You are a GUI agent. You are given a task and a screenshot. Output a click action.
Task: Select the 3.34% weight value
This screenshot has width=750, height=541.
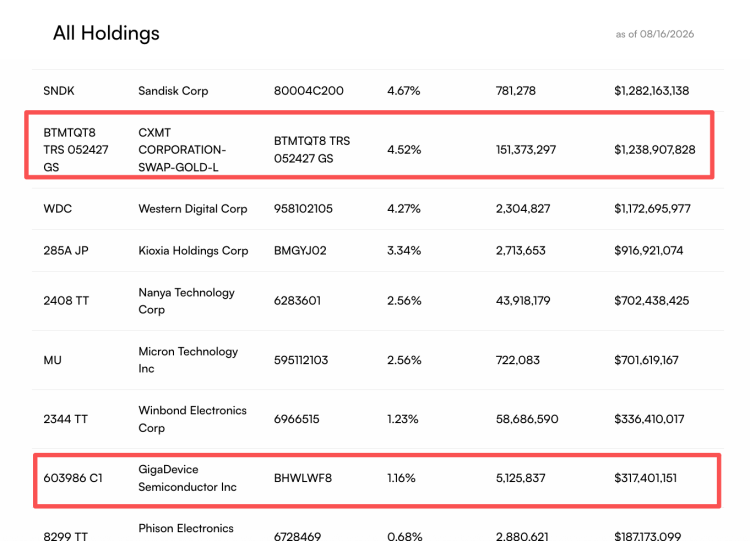[404, 251]
